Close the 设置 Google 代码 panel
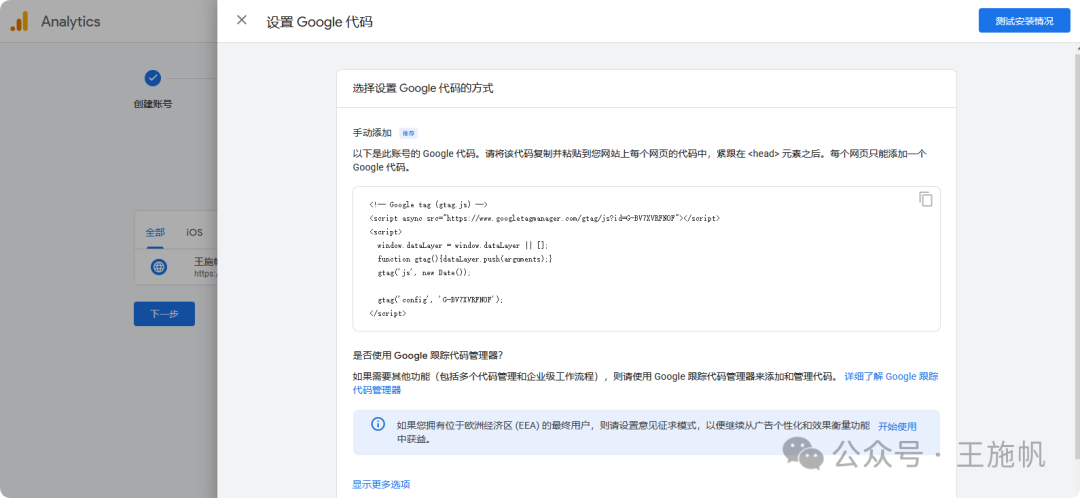Screen dimensions: 1080x498 pyautogui.click(x=242, y=20)
